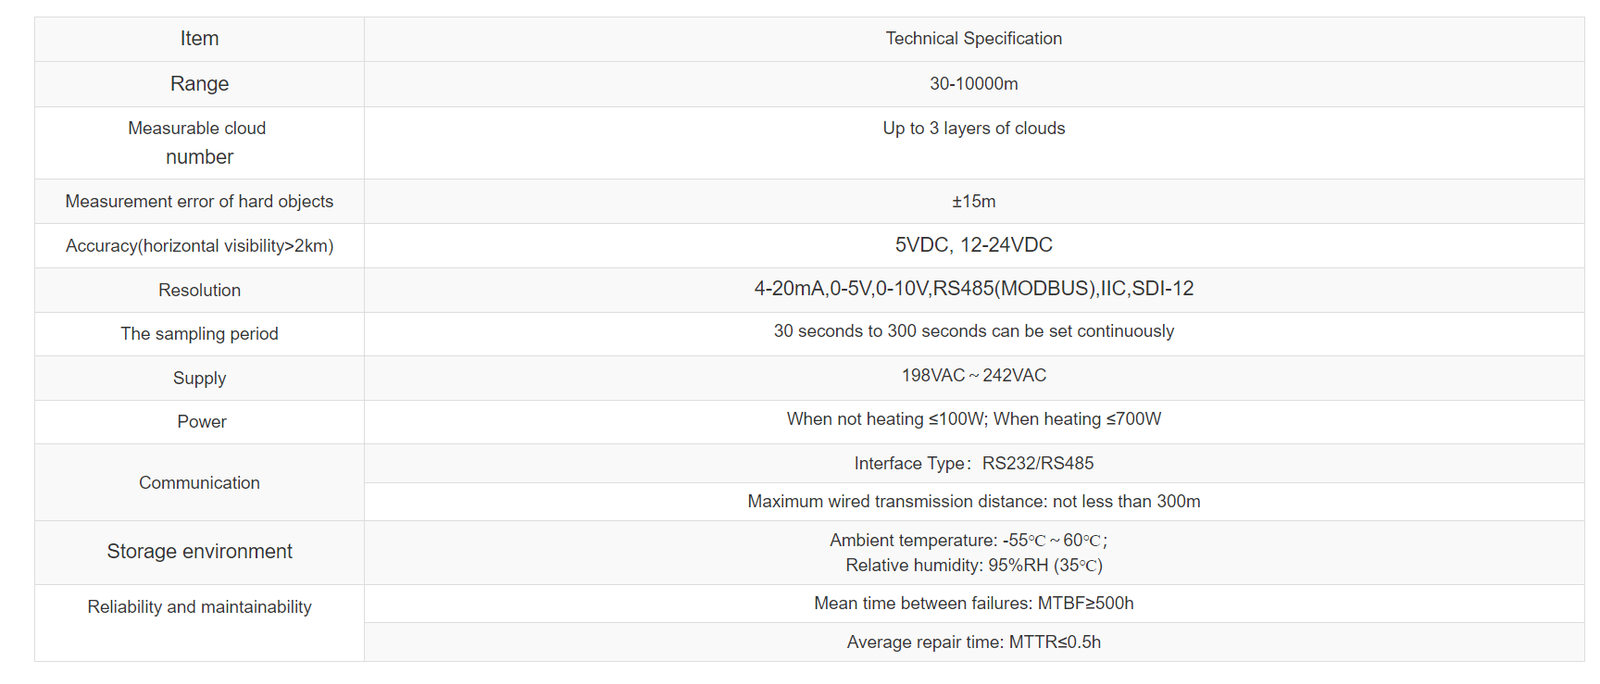Click "Up to 3 layers of clouds" text
The image size is (1600, 684).
coord(973,128)
